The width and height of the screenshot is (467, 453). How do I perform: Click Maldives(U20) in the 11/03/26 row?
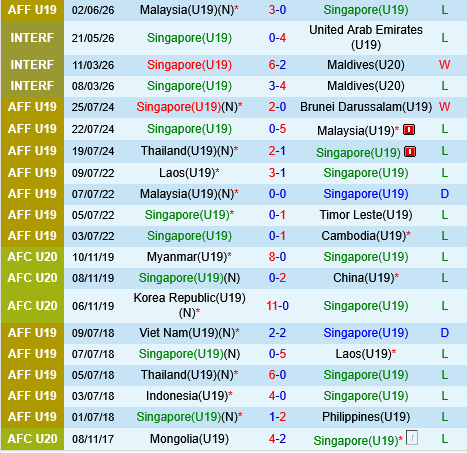(366, 65)
